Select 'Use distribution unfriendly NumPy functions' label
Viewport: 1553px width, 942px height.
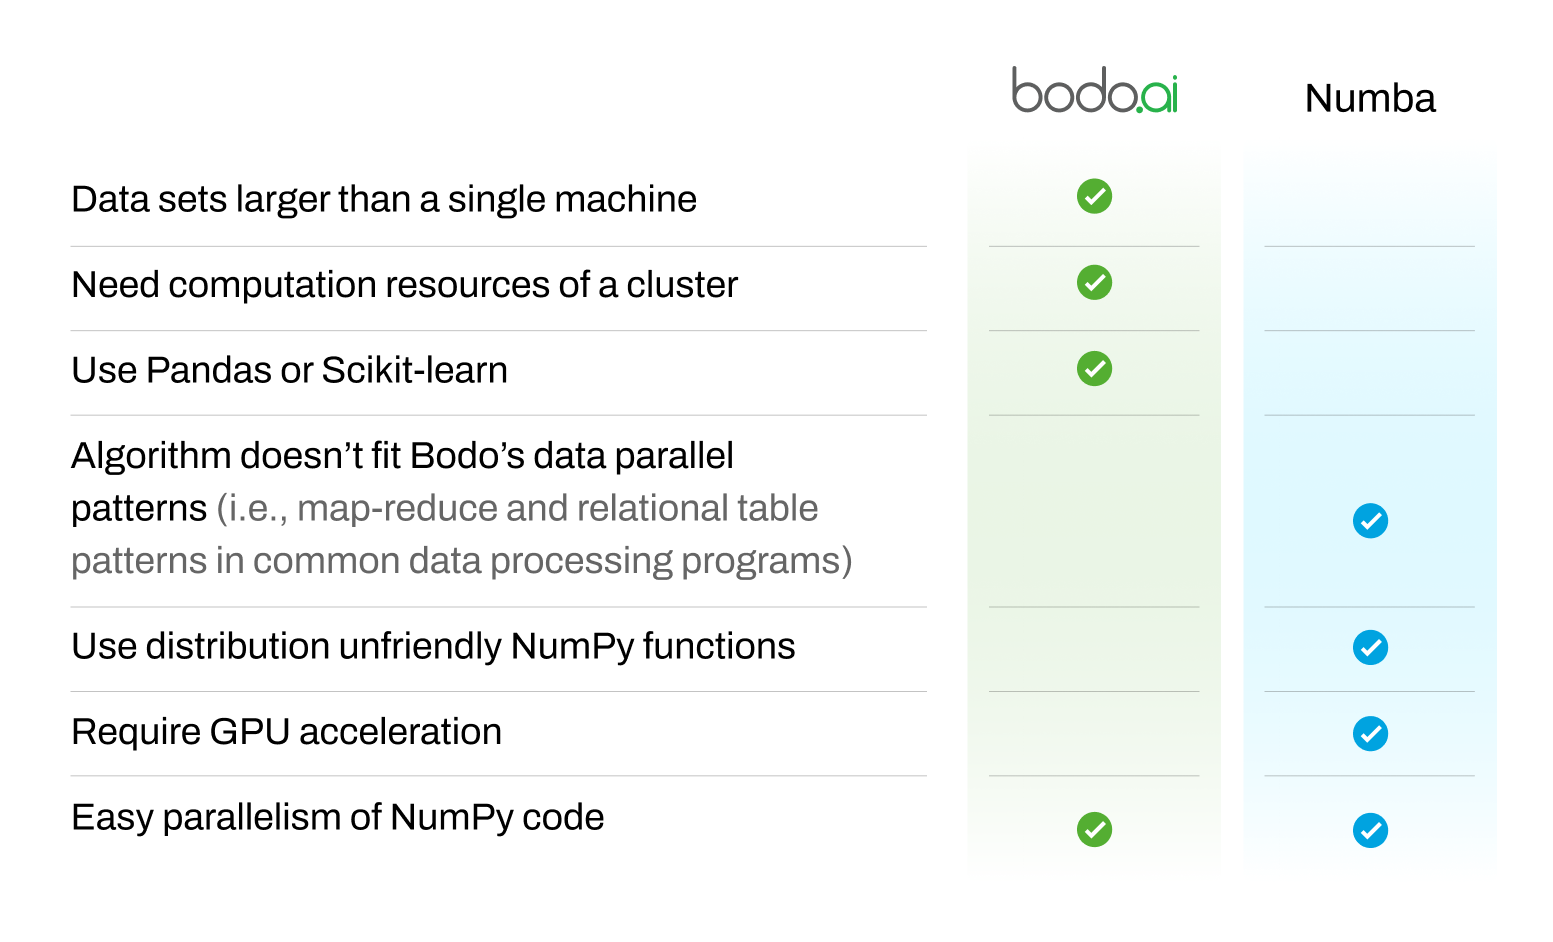[433, 646]
